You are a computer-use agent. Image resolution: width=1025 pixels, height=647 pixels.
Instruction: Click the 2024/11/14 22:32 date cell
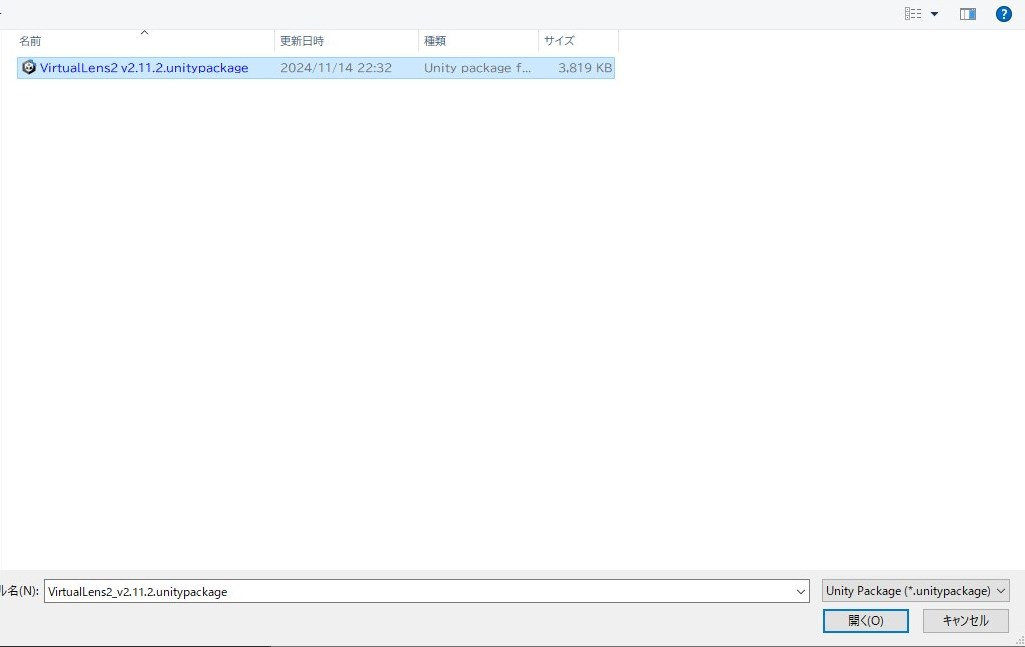[336, 68]
